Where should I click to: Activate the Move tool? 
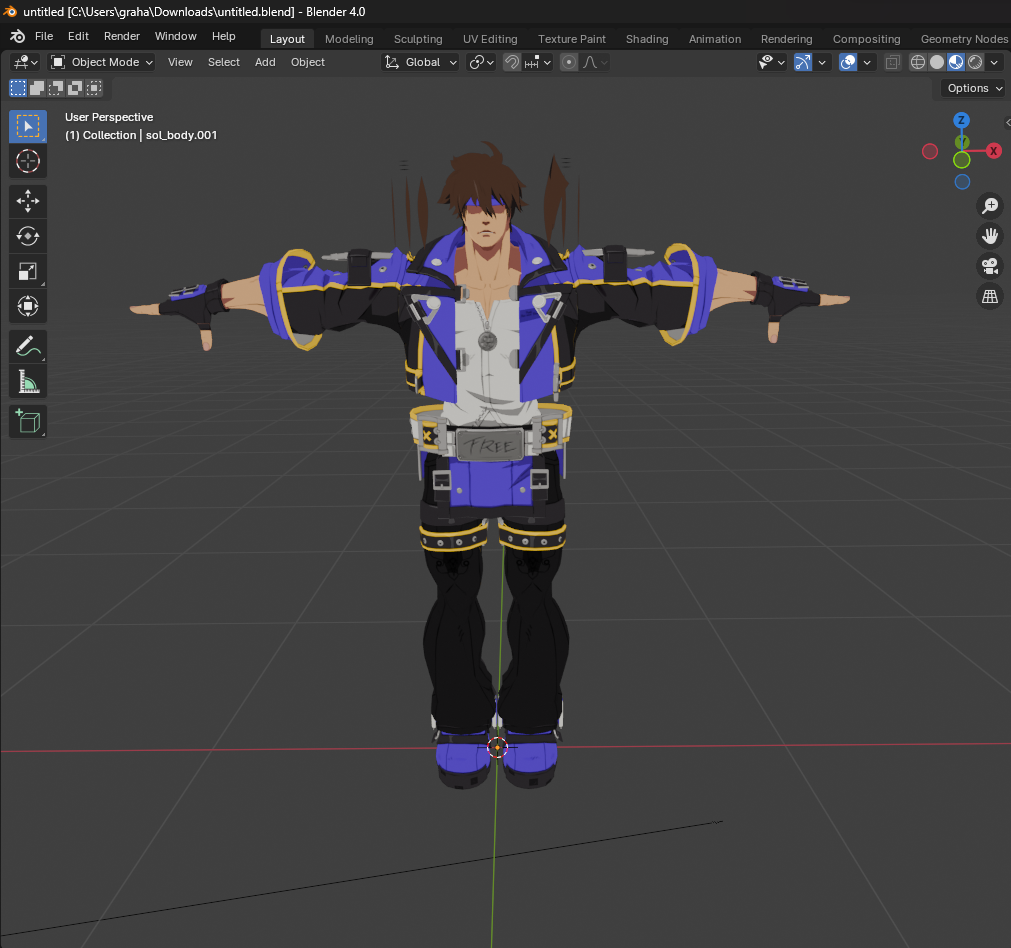tap(28, 201)
